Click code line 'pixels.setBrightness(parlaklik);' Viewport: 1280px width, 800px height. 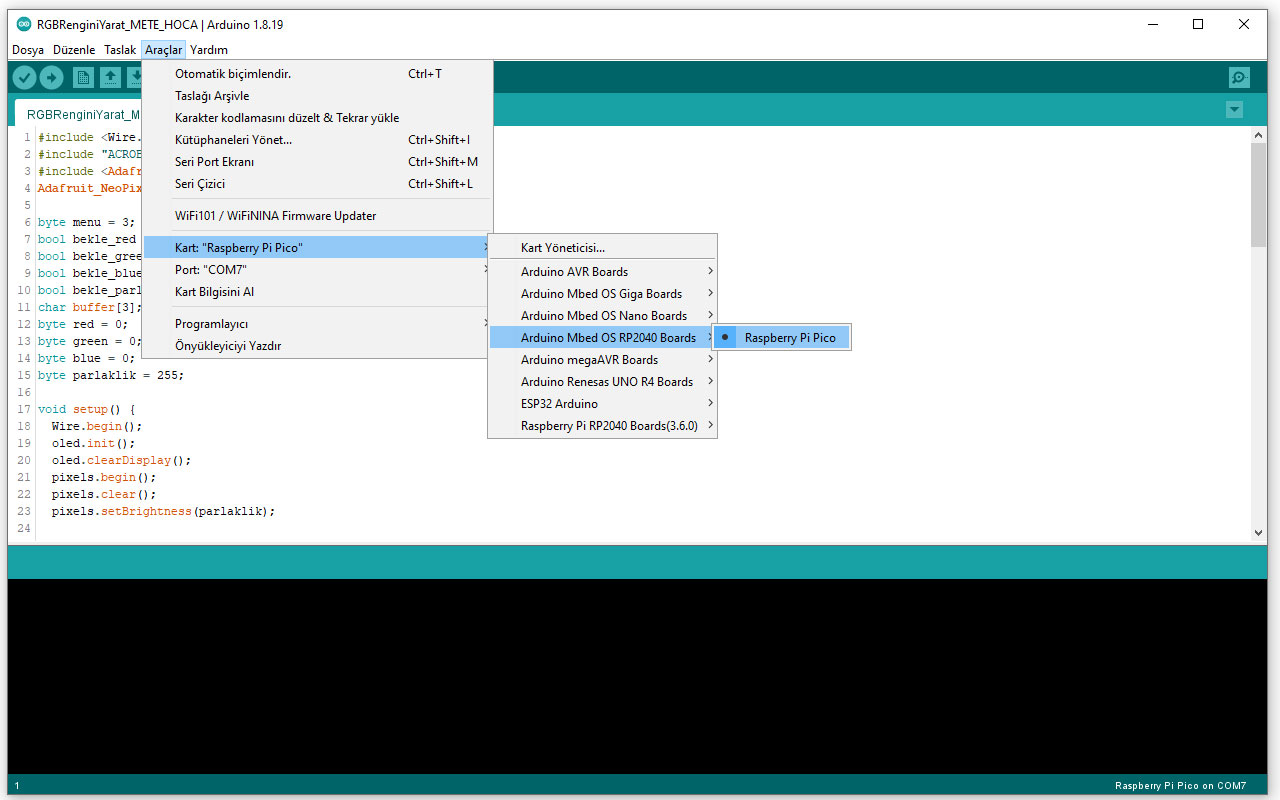click(163, 511)
